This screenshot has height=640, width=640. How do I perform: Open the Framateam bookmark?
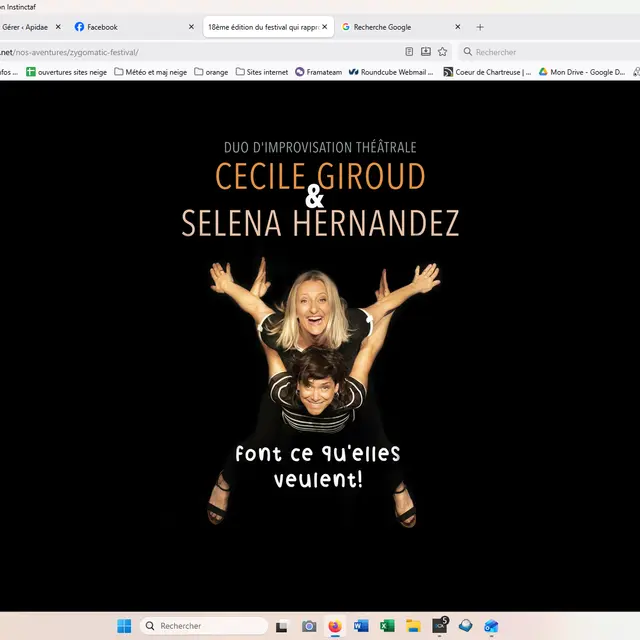(x=319, y=72)
